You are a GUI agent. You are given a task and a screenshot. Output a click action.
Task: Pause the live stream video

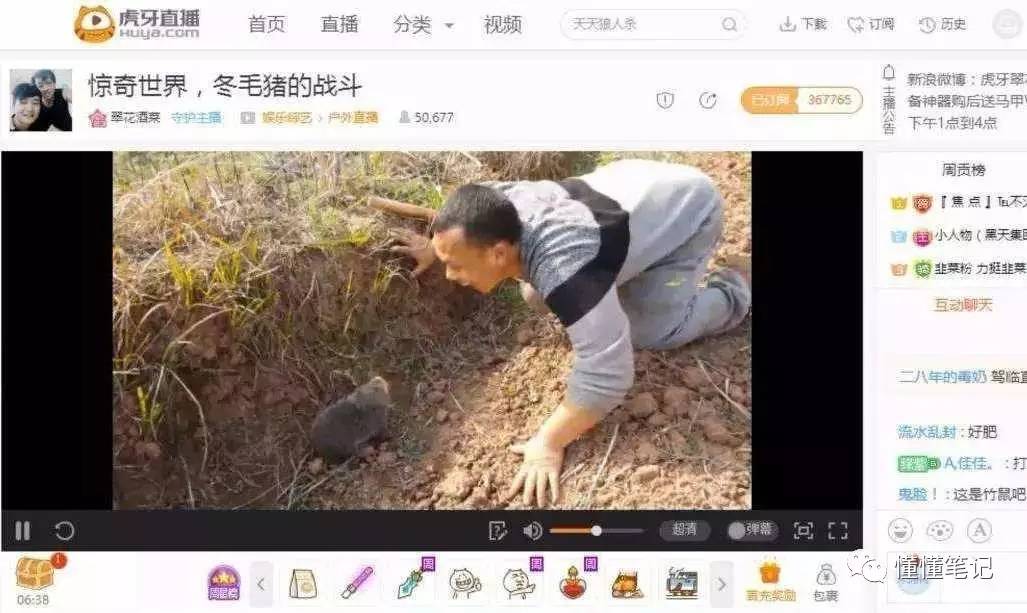tap(22, 531)
